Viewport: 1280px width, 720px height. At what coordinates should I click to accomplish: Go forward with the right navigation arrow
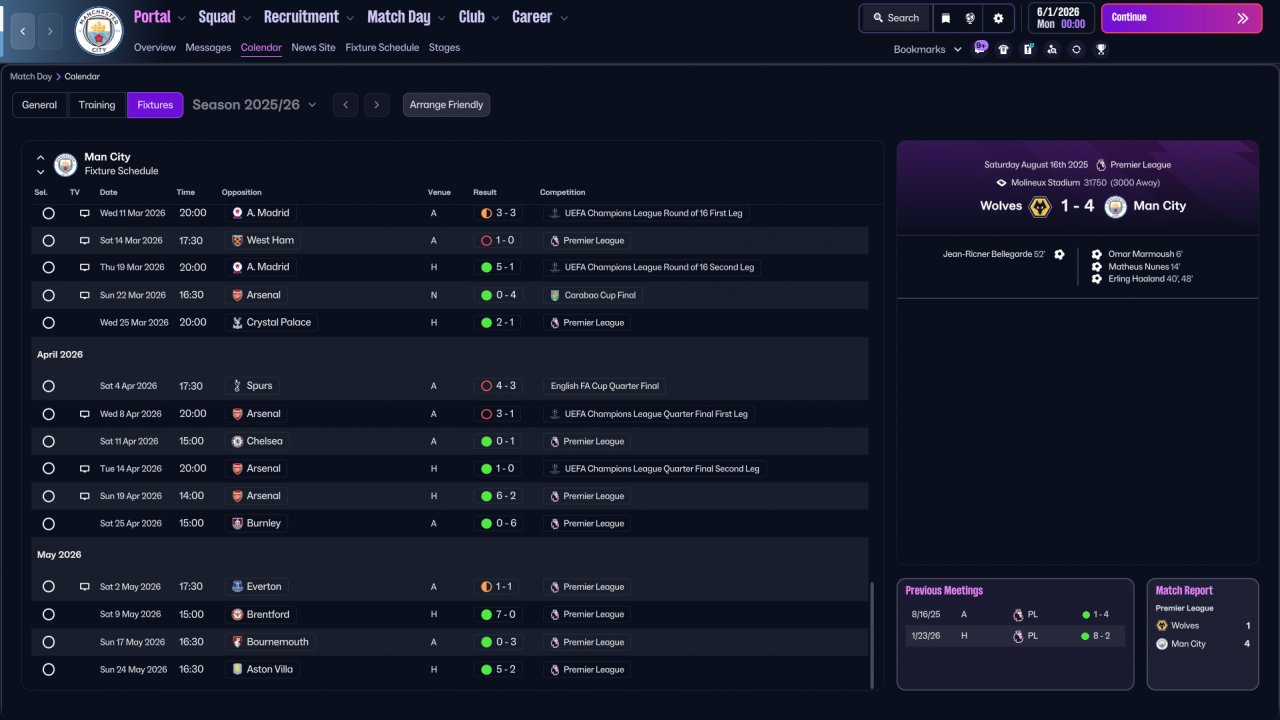pos(51,32)
